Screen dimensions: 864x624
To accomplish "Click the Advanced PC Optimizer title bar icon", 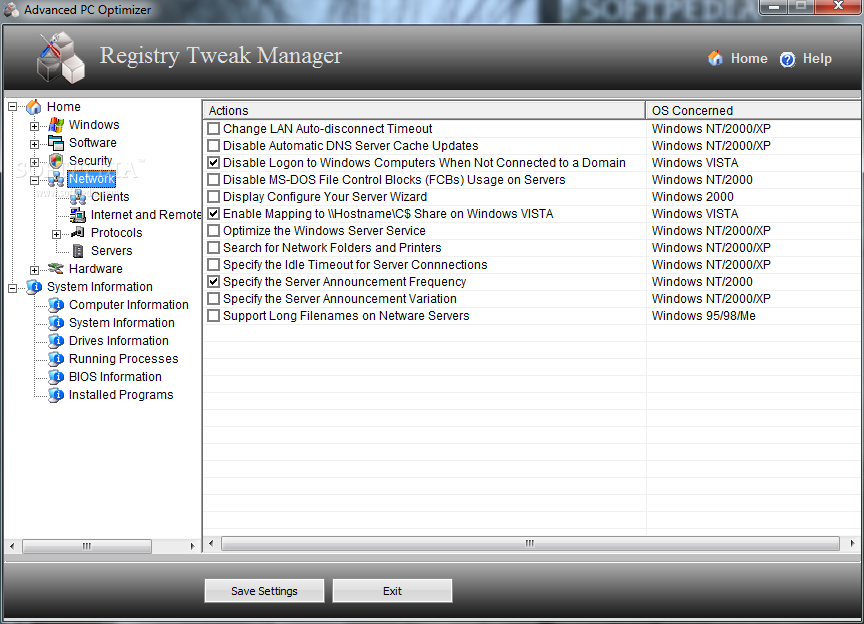I will (11, 10).
